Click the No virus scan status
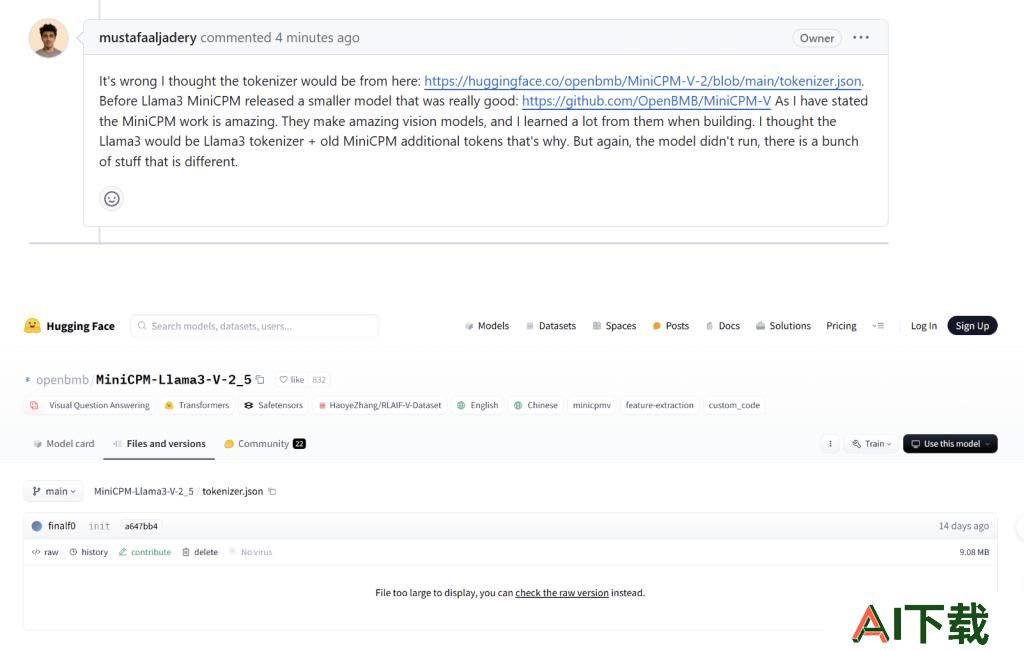 pyautogui.click(x=251, y=552)
